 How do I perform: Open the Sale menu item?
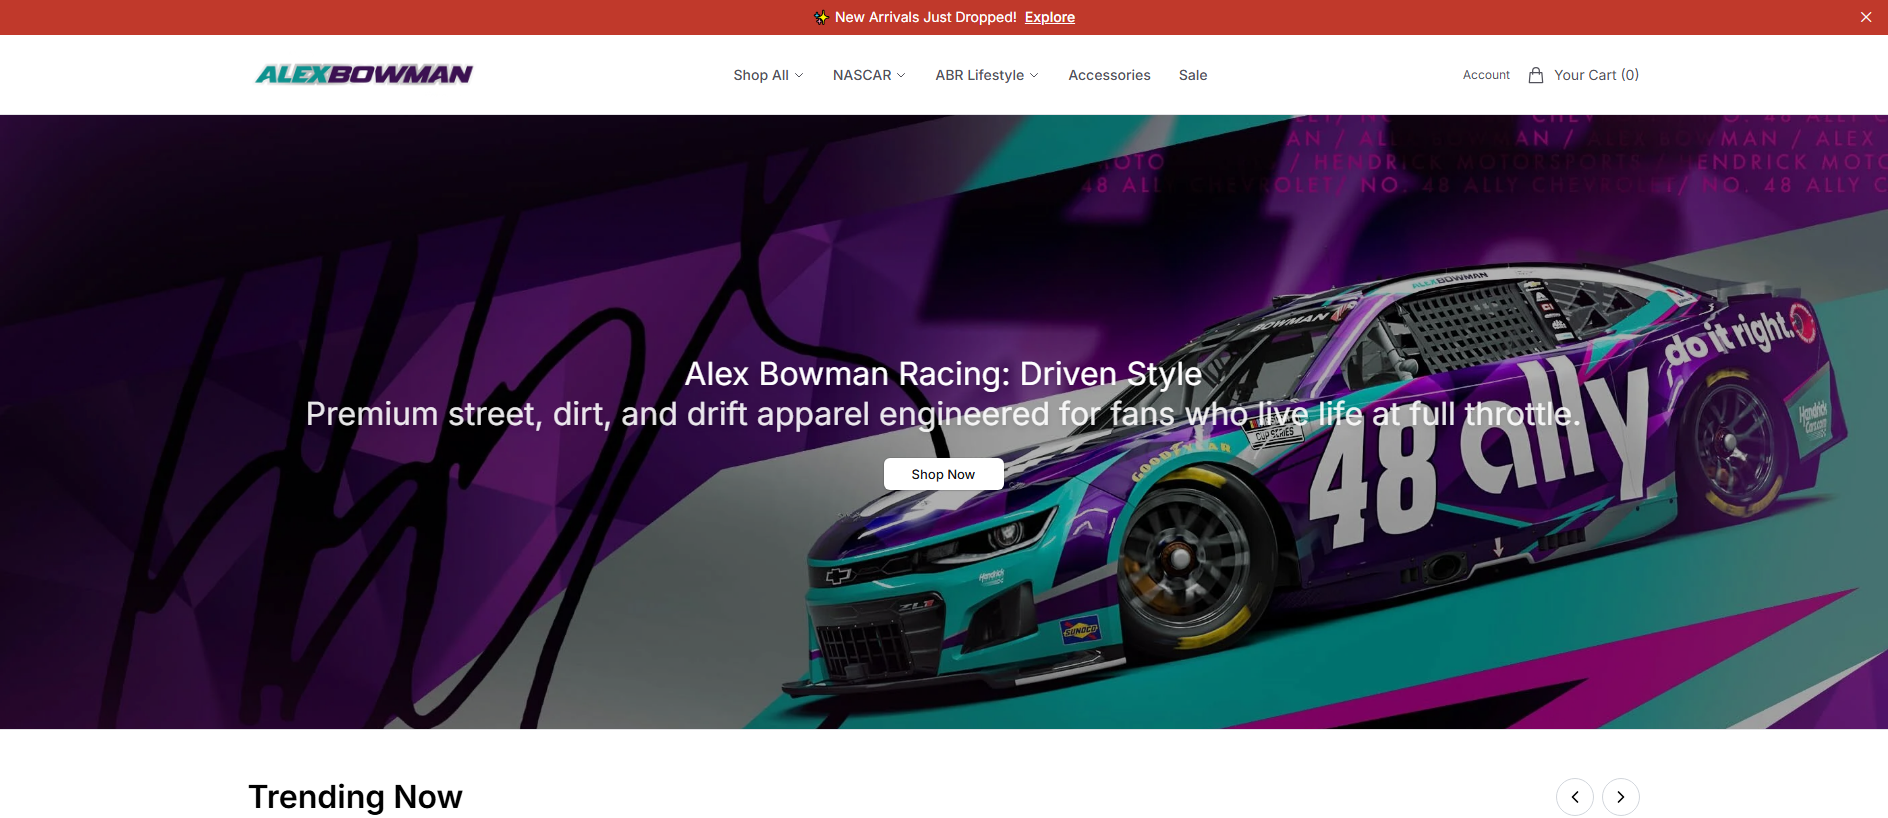click(1193, 75)
